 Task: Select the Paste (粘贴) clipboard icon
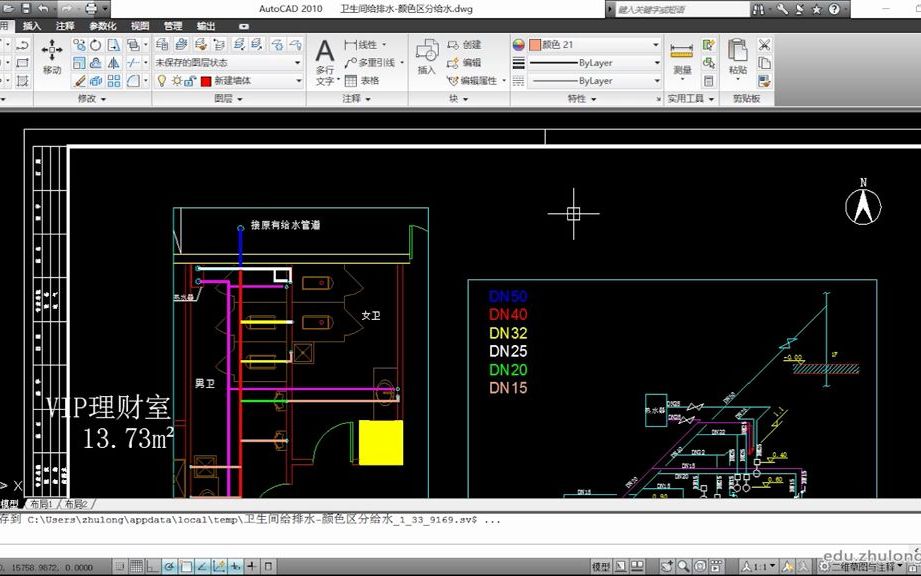[x=738, y=57]
